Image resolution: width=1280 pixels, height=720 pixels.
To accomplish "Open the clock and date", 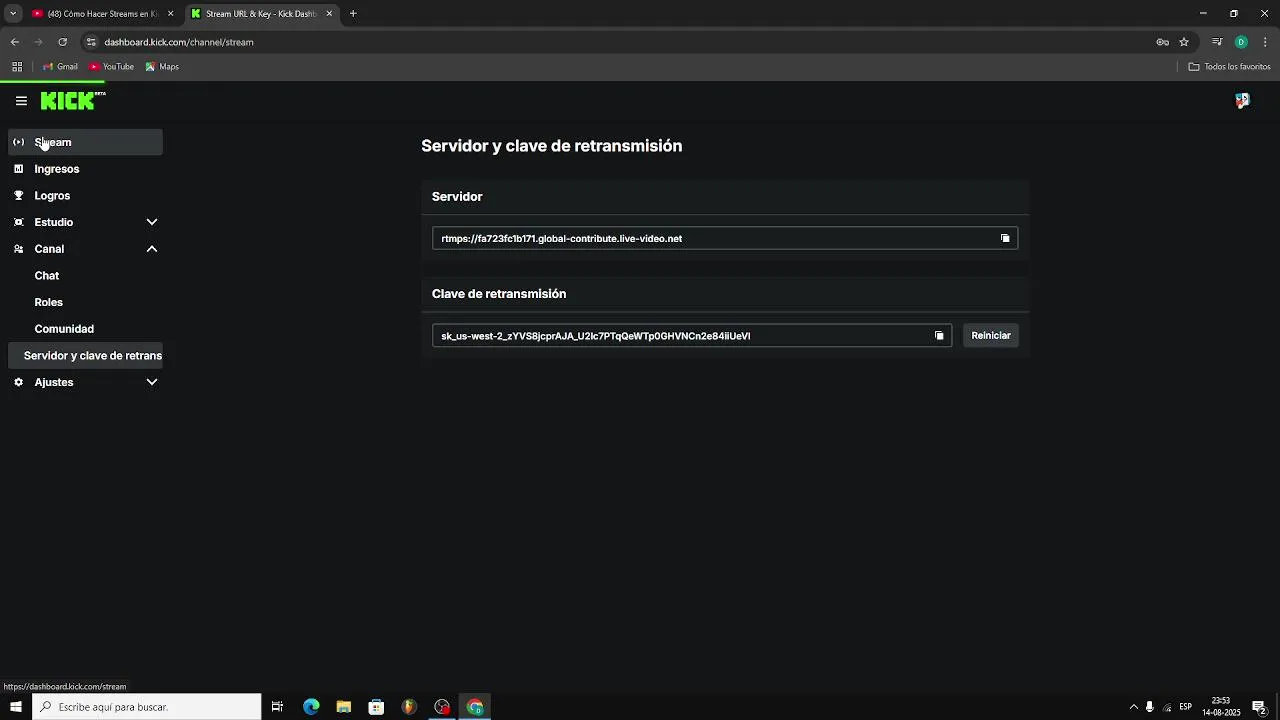I will tap(1221, 707).
